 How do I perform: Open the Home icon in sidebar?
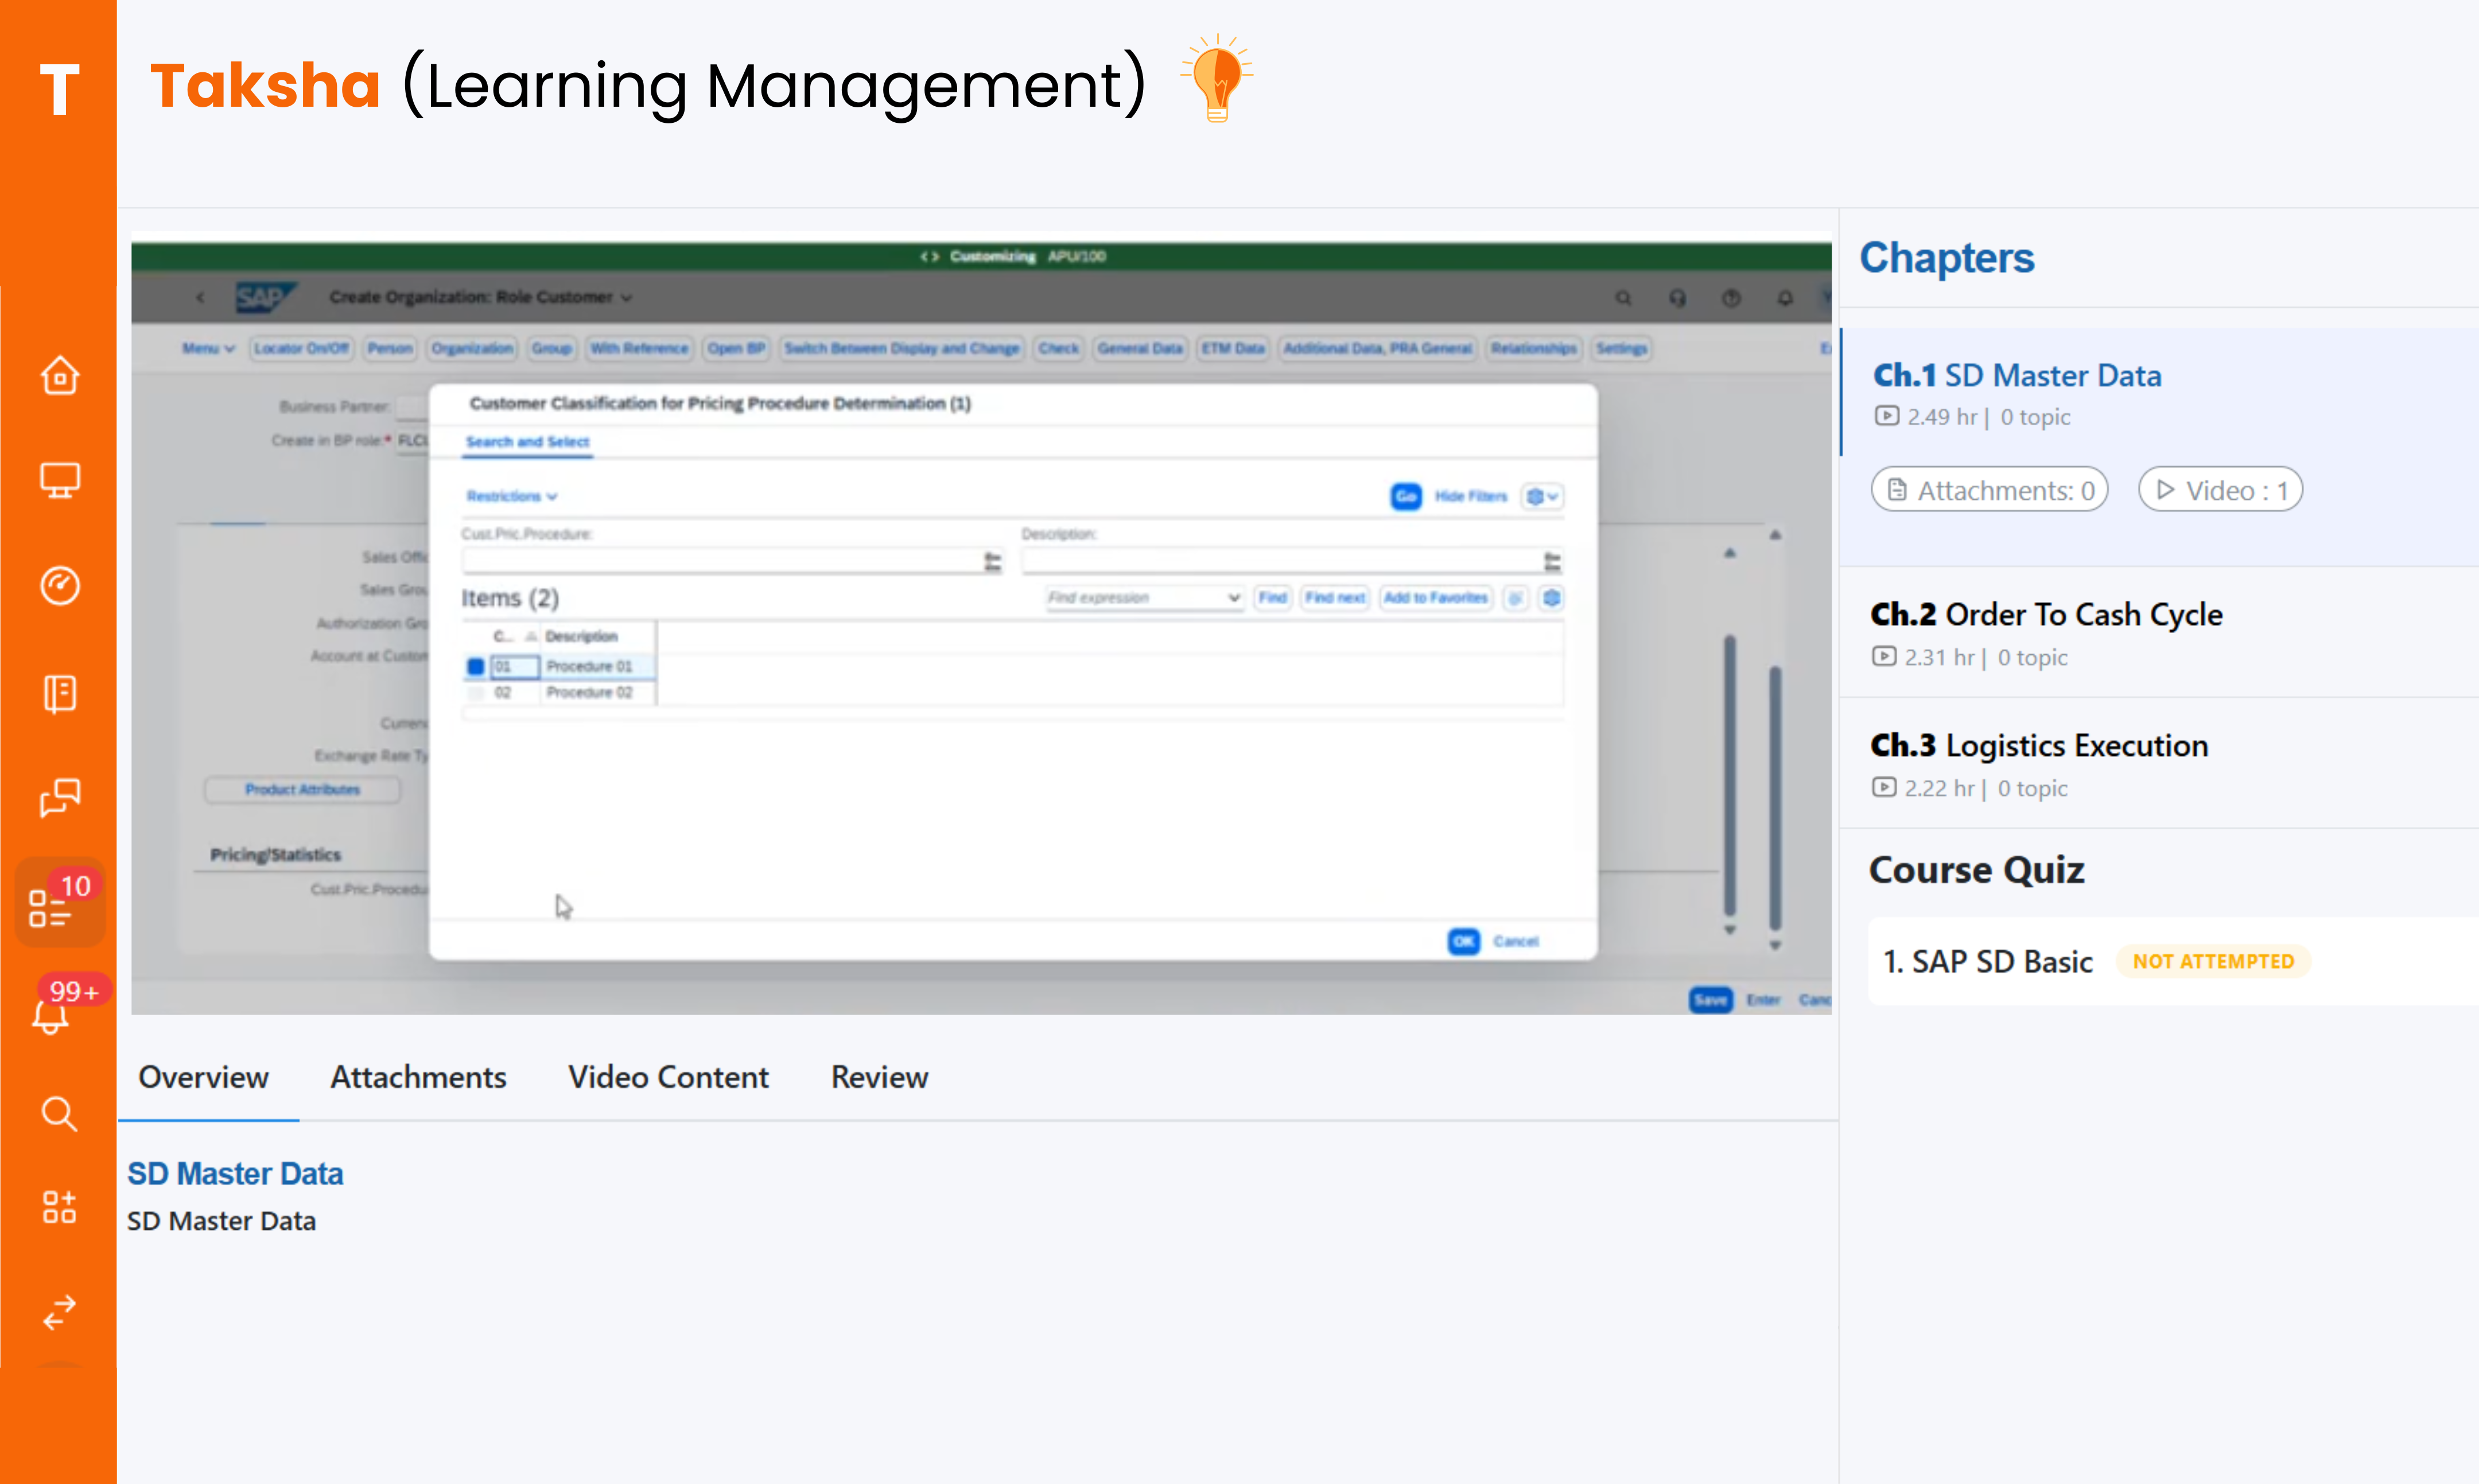tap(59, 376)
